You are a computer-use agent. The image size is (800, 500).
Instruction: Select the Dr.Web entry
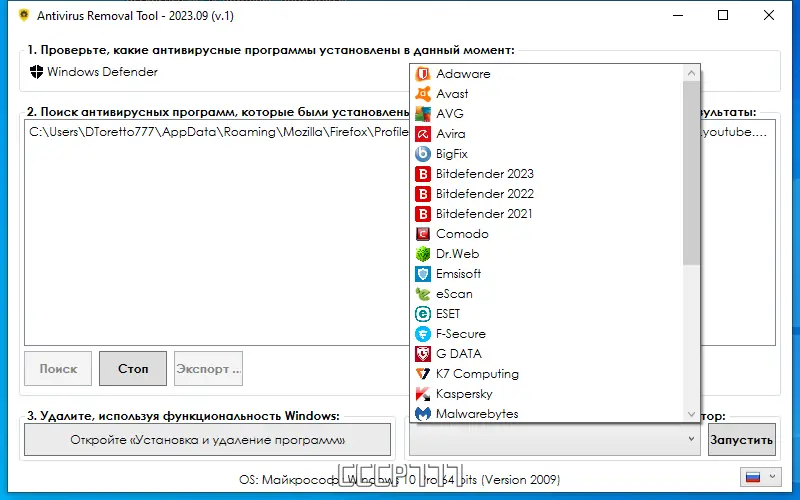point(547,254)
